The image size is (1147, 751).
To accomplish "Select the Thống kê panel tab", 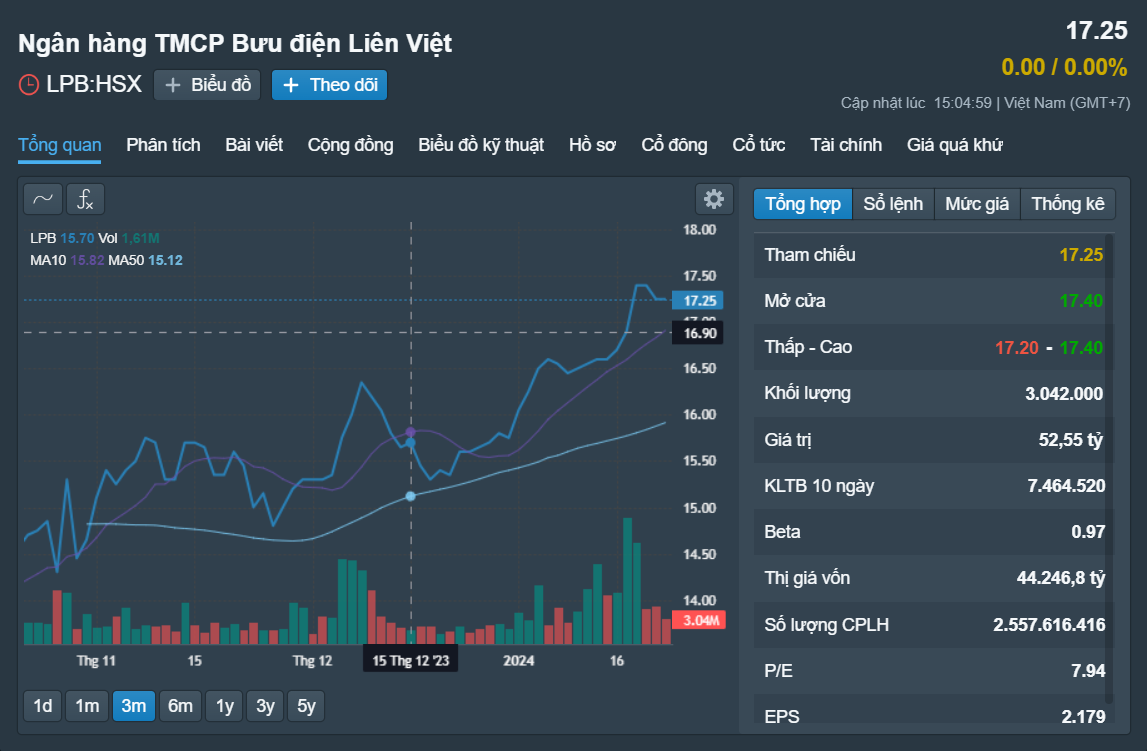I will [1068, 204].
